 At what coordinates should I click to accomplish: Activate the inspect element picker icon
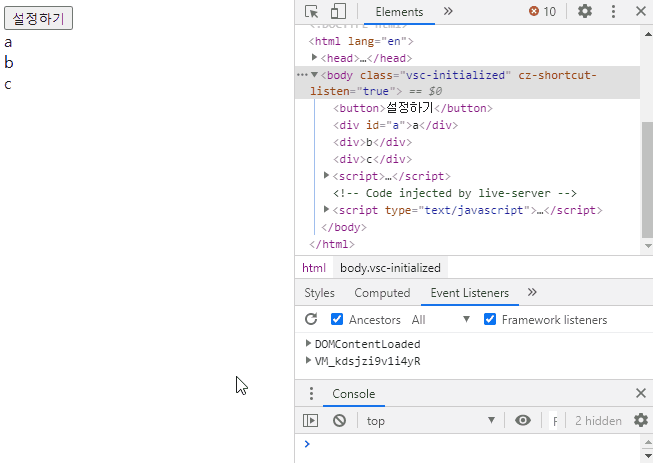[312, 11]
